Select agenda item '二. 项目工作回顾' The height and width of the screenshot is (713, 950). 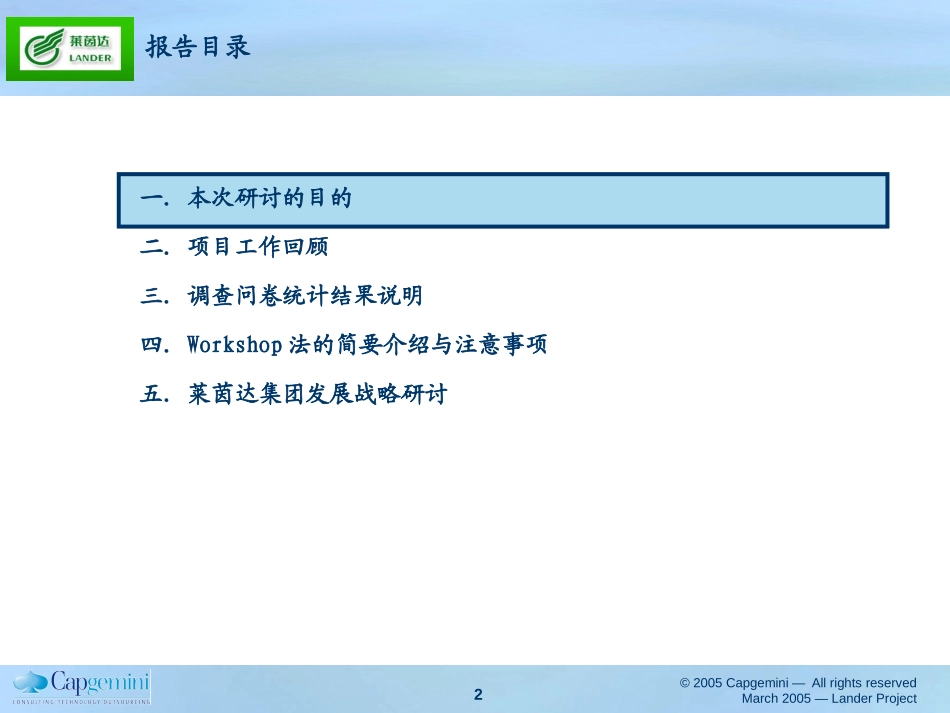point(234,247)
